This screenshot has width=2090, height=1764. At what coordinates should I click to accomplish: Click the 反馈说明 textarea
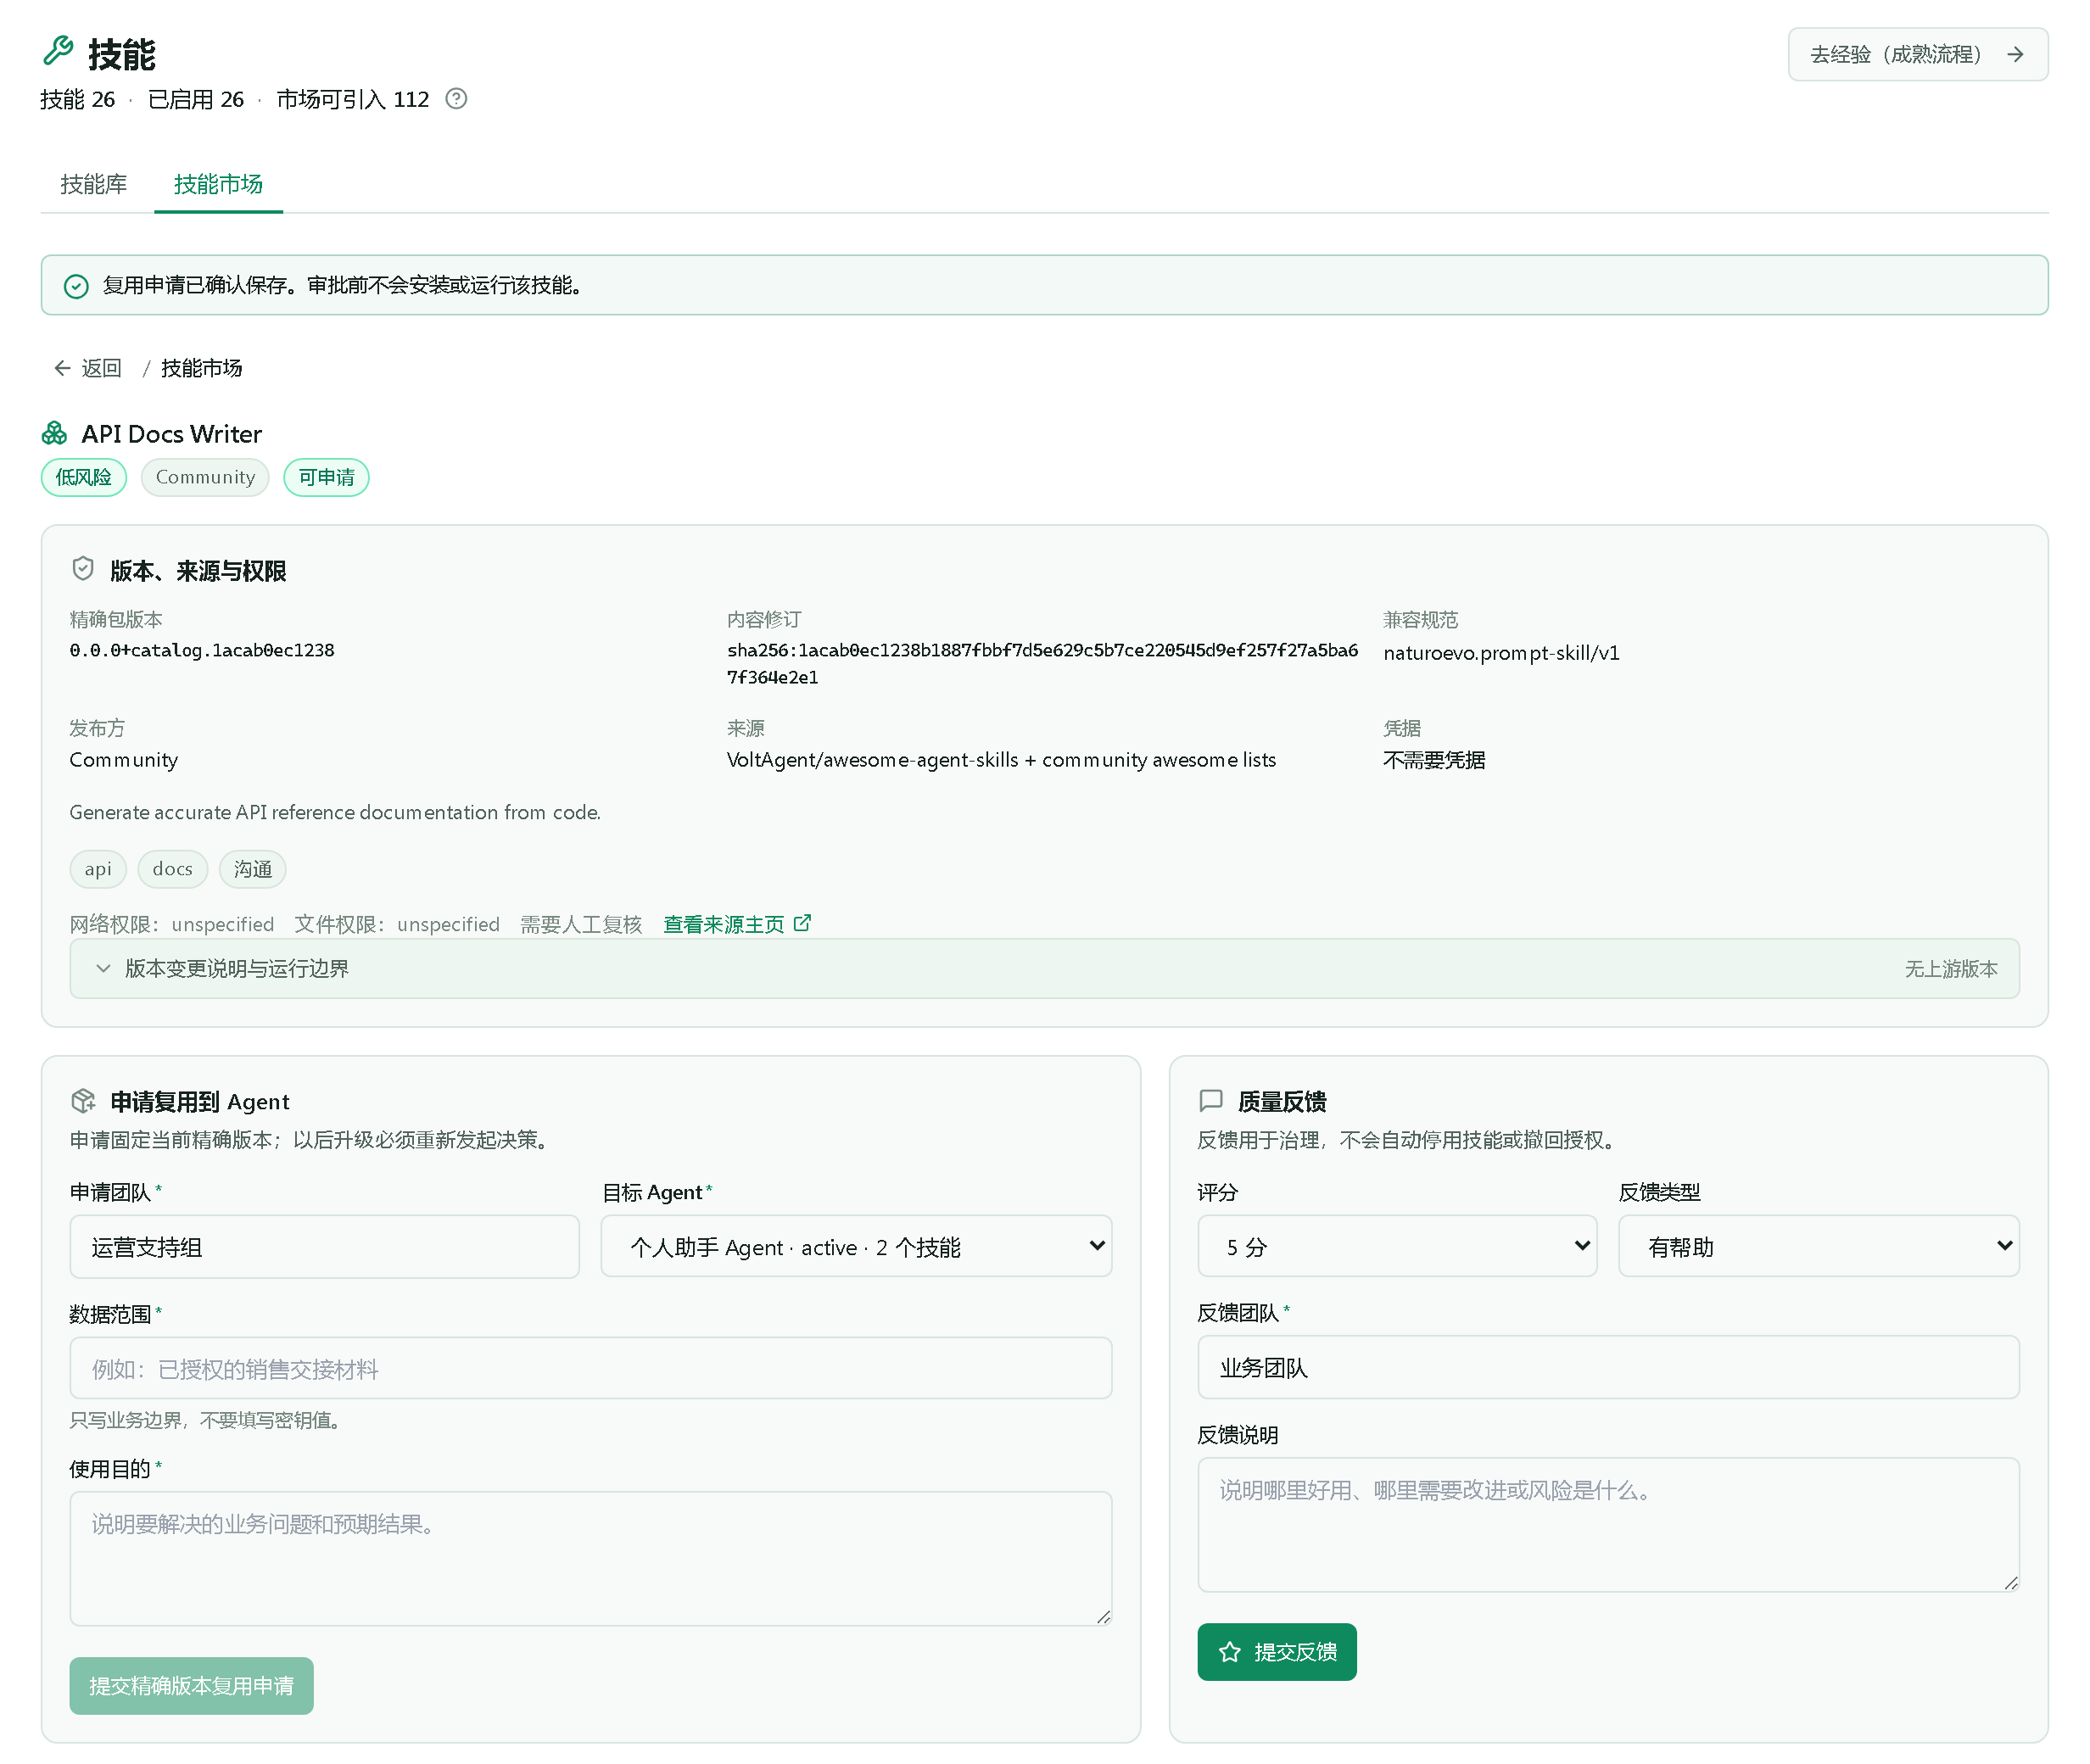pyautogui.click(x=1608, y=1524)
